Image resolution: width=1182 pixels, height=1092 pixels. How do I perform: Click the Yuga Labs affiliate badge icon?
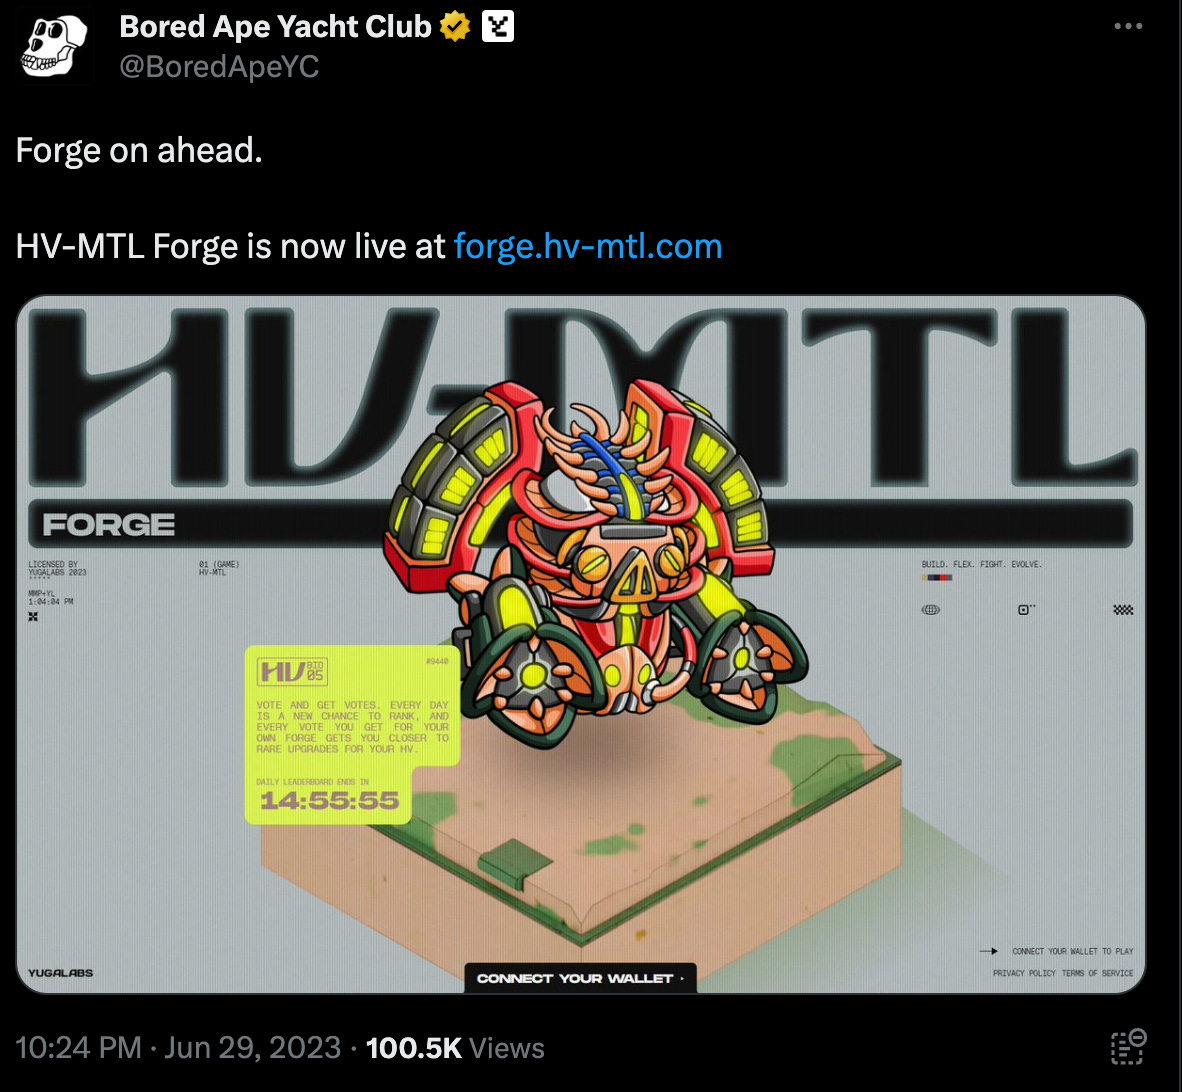(498, 26)
